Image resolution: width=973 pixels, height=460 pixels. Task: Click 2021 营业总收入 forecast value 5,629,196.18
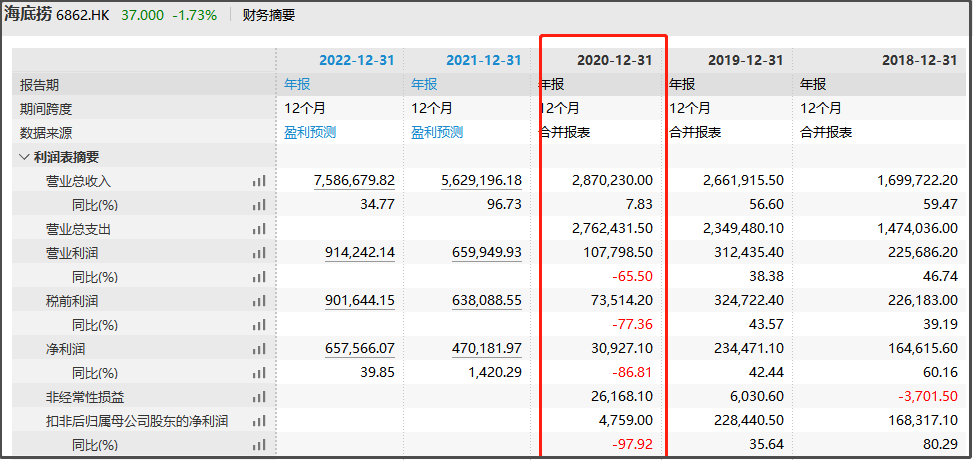482,181
